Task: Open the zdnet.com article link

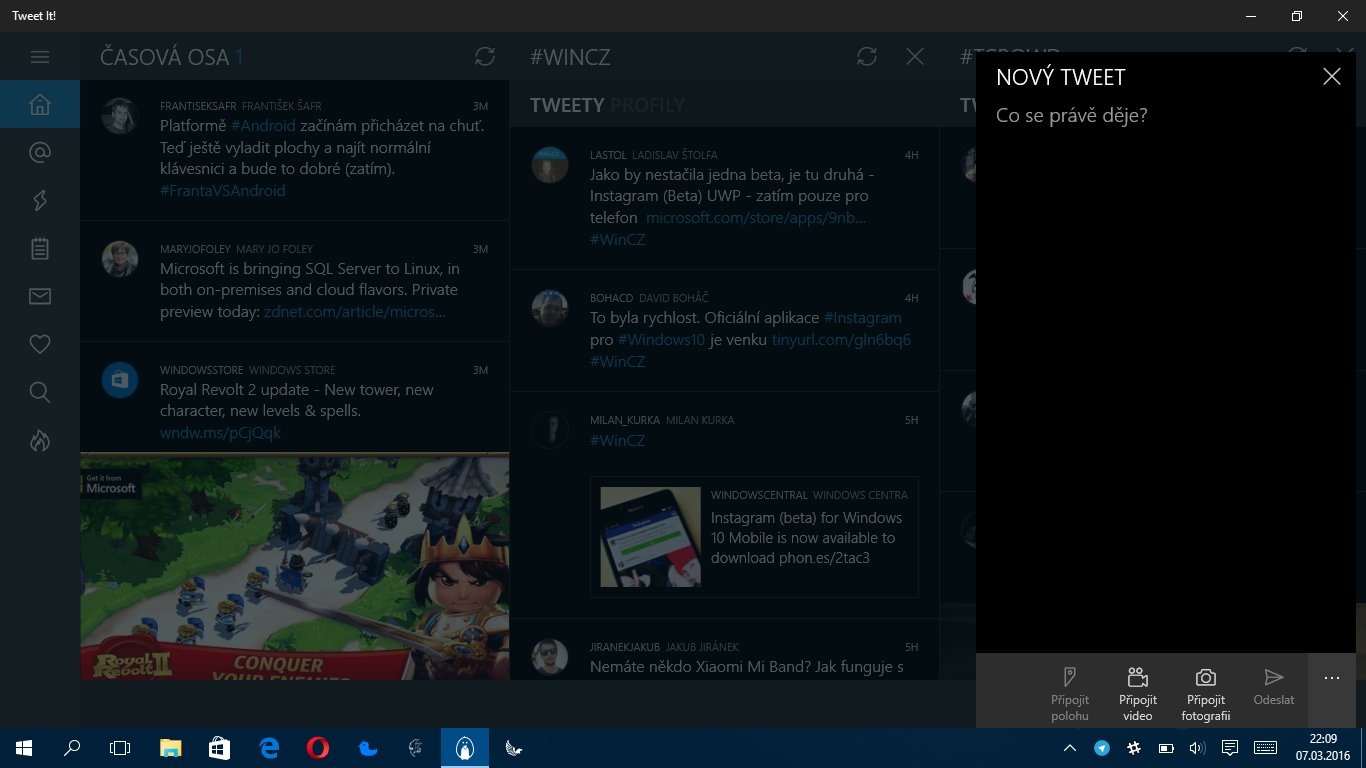Action: coord(355,312)
